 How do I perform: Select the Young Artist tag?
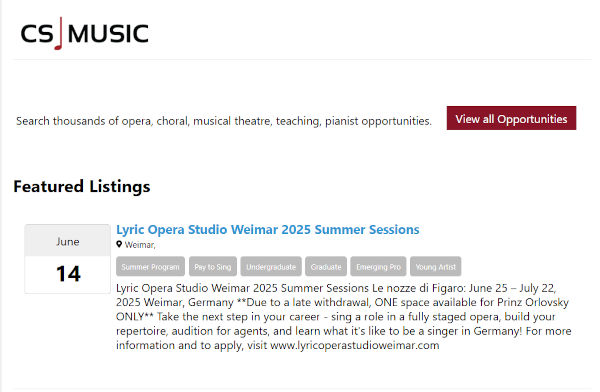click(436, 266)
